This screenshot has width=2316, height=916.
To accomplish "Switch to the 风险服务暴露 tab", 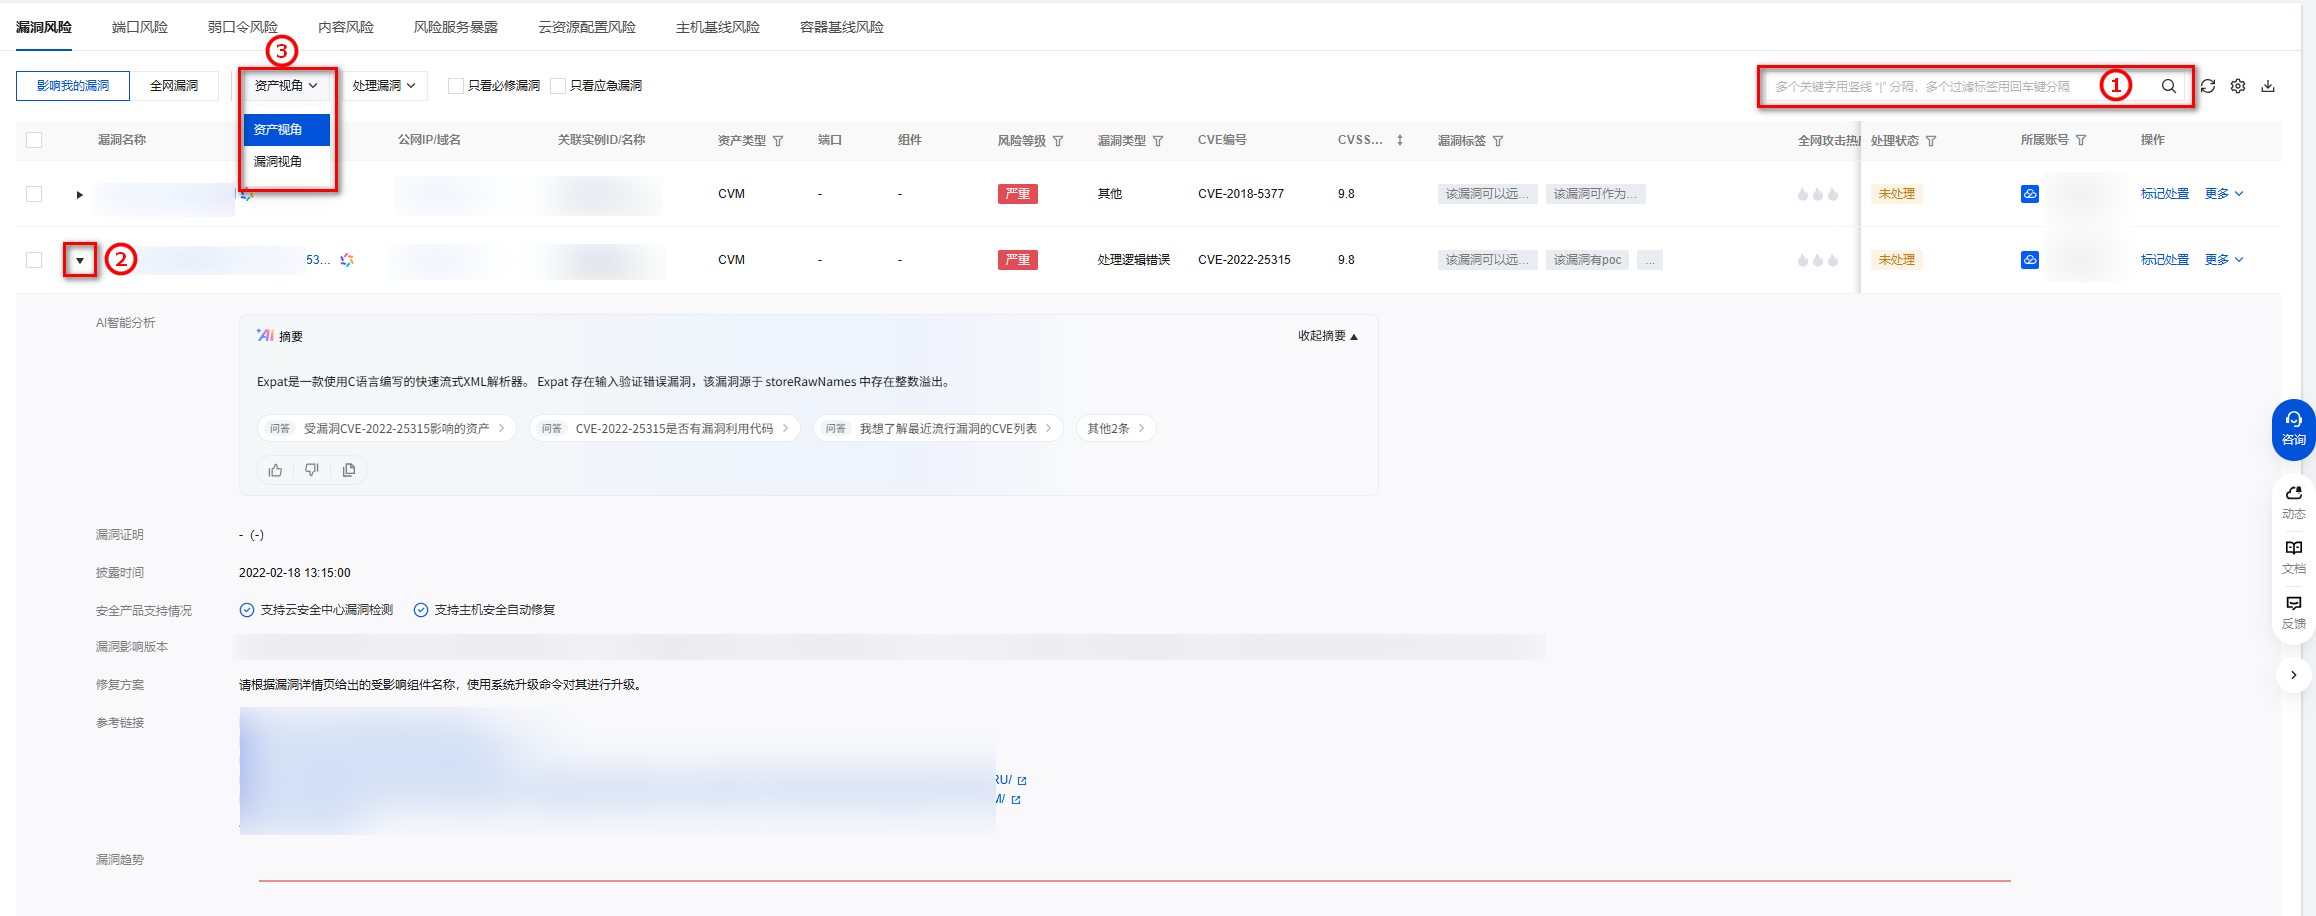I will click(x=456, y=27).
